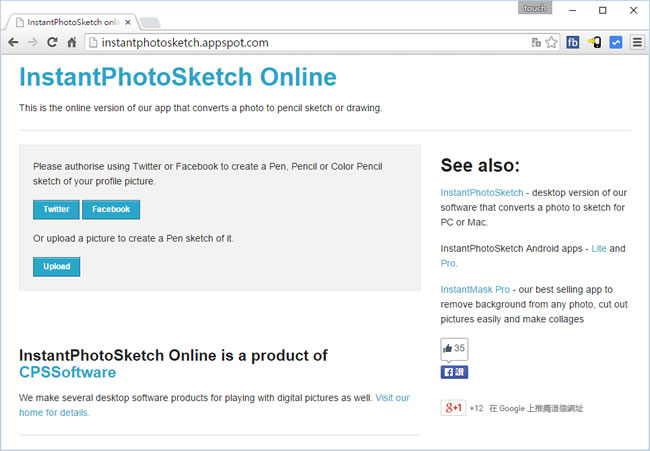The image size is (650, 451).
Task: Open the InstantMask Pro link
Action: coord(475,289)
